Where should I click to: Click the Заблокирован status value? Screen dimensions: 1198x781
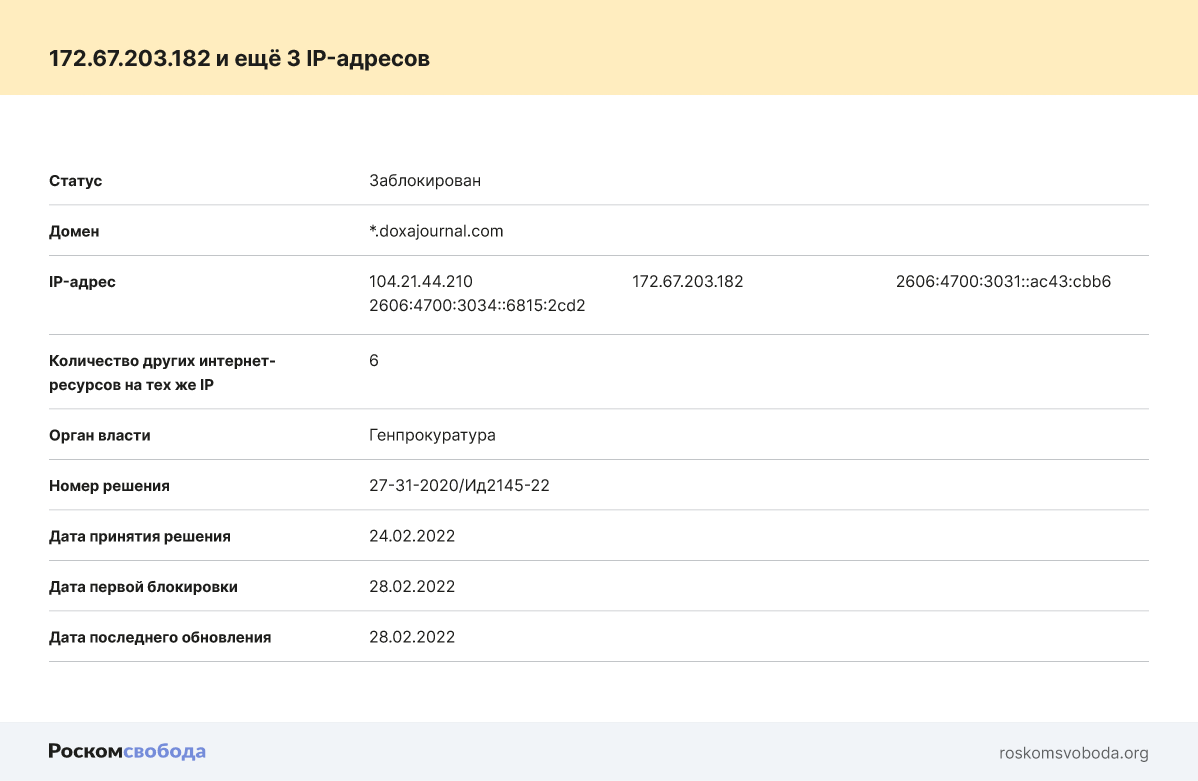tap(425, 181)
